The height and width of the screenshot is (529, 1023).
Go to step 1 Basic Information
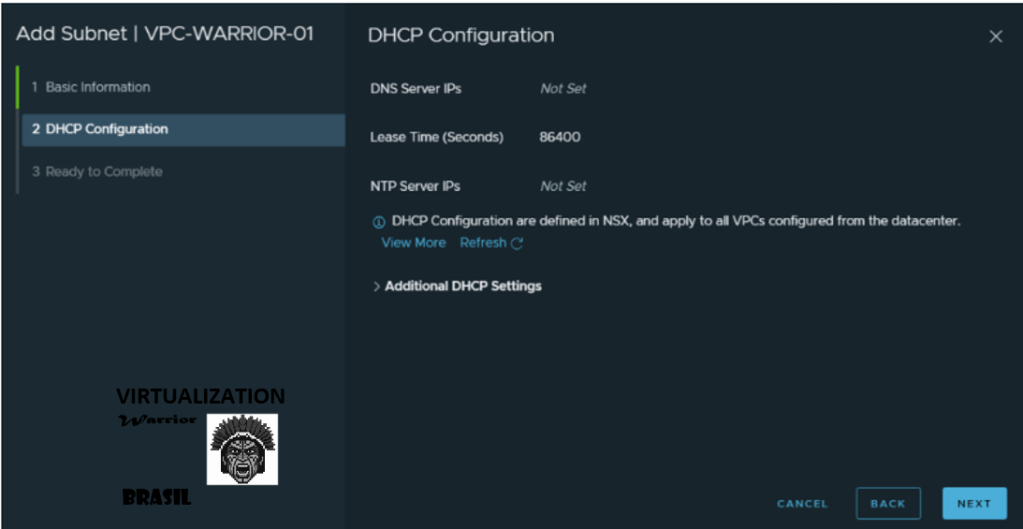tap(97, 87)
